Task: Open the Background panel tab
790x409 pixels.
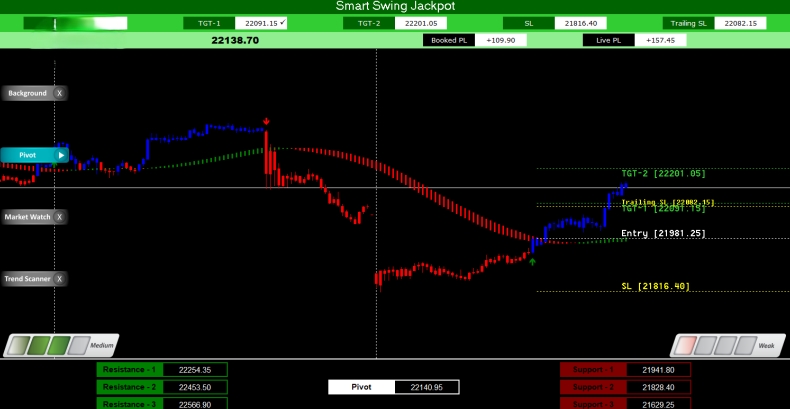Action: (x=27, y=93)
